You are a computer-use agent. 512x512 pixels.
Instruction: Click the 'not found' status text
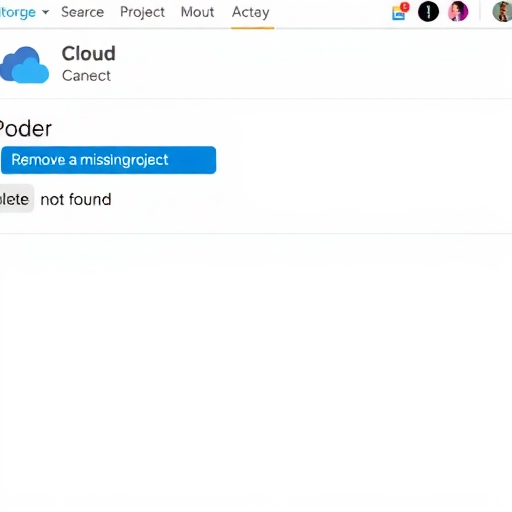coord(76,200)
